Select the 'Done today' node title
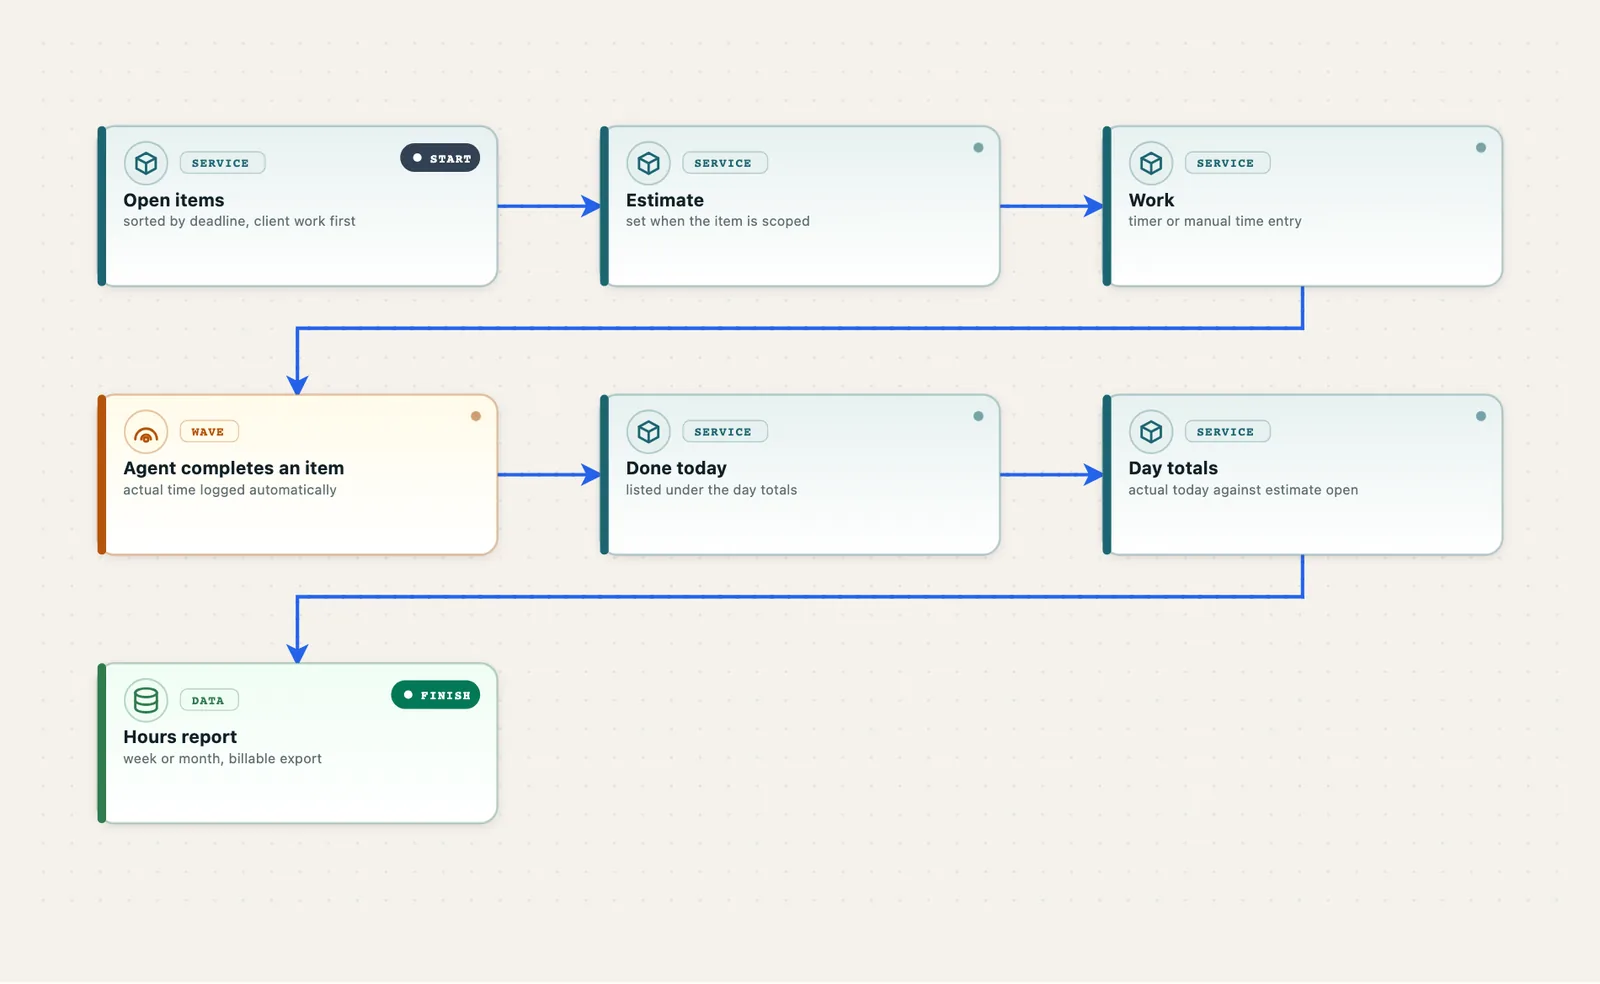Image resolution: width=1600 pixels, height=984 pixels. pos(676,468)
